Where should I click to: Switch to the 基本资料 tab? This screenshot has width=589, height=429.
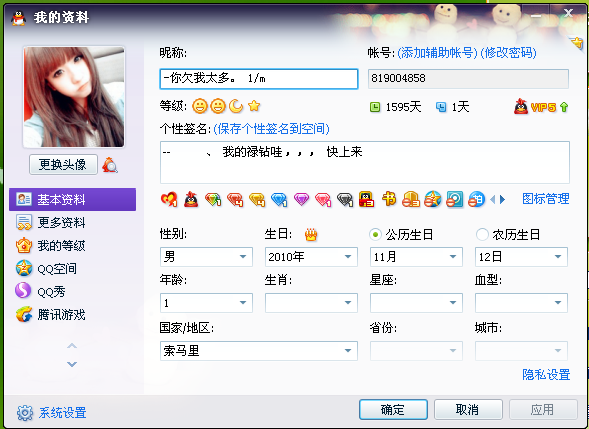click(72, 199)
